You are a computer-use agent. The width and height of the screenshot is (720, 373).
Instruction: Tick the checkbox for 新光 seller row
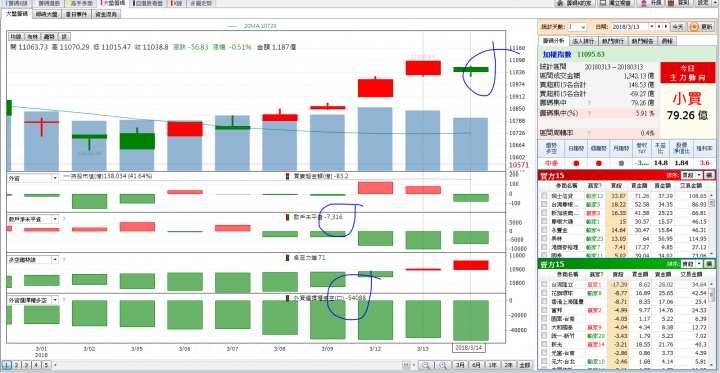[x=545, y=345]
